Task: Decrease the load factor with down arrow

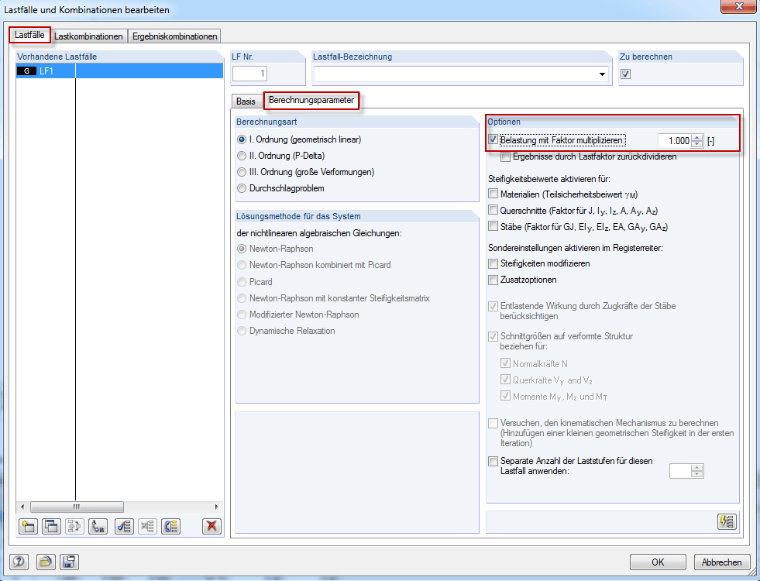Action: [x=697, y=144]
